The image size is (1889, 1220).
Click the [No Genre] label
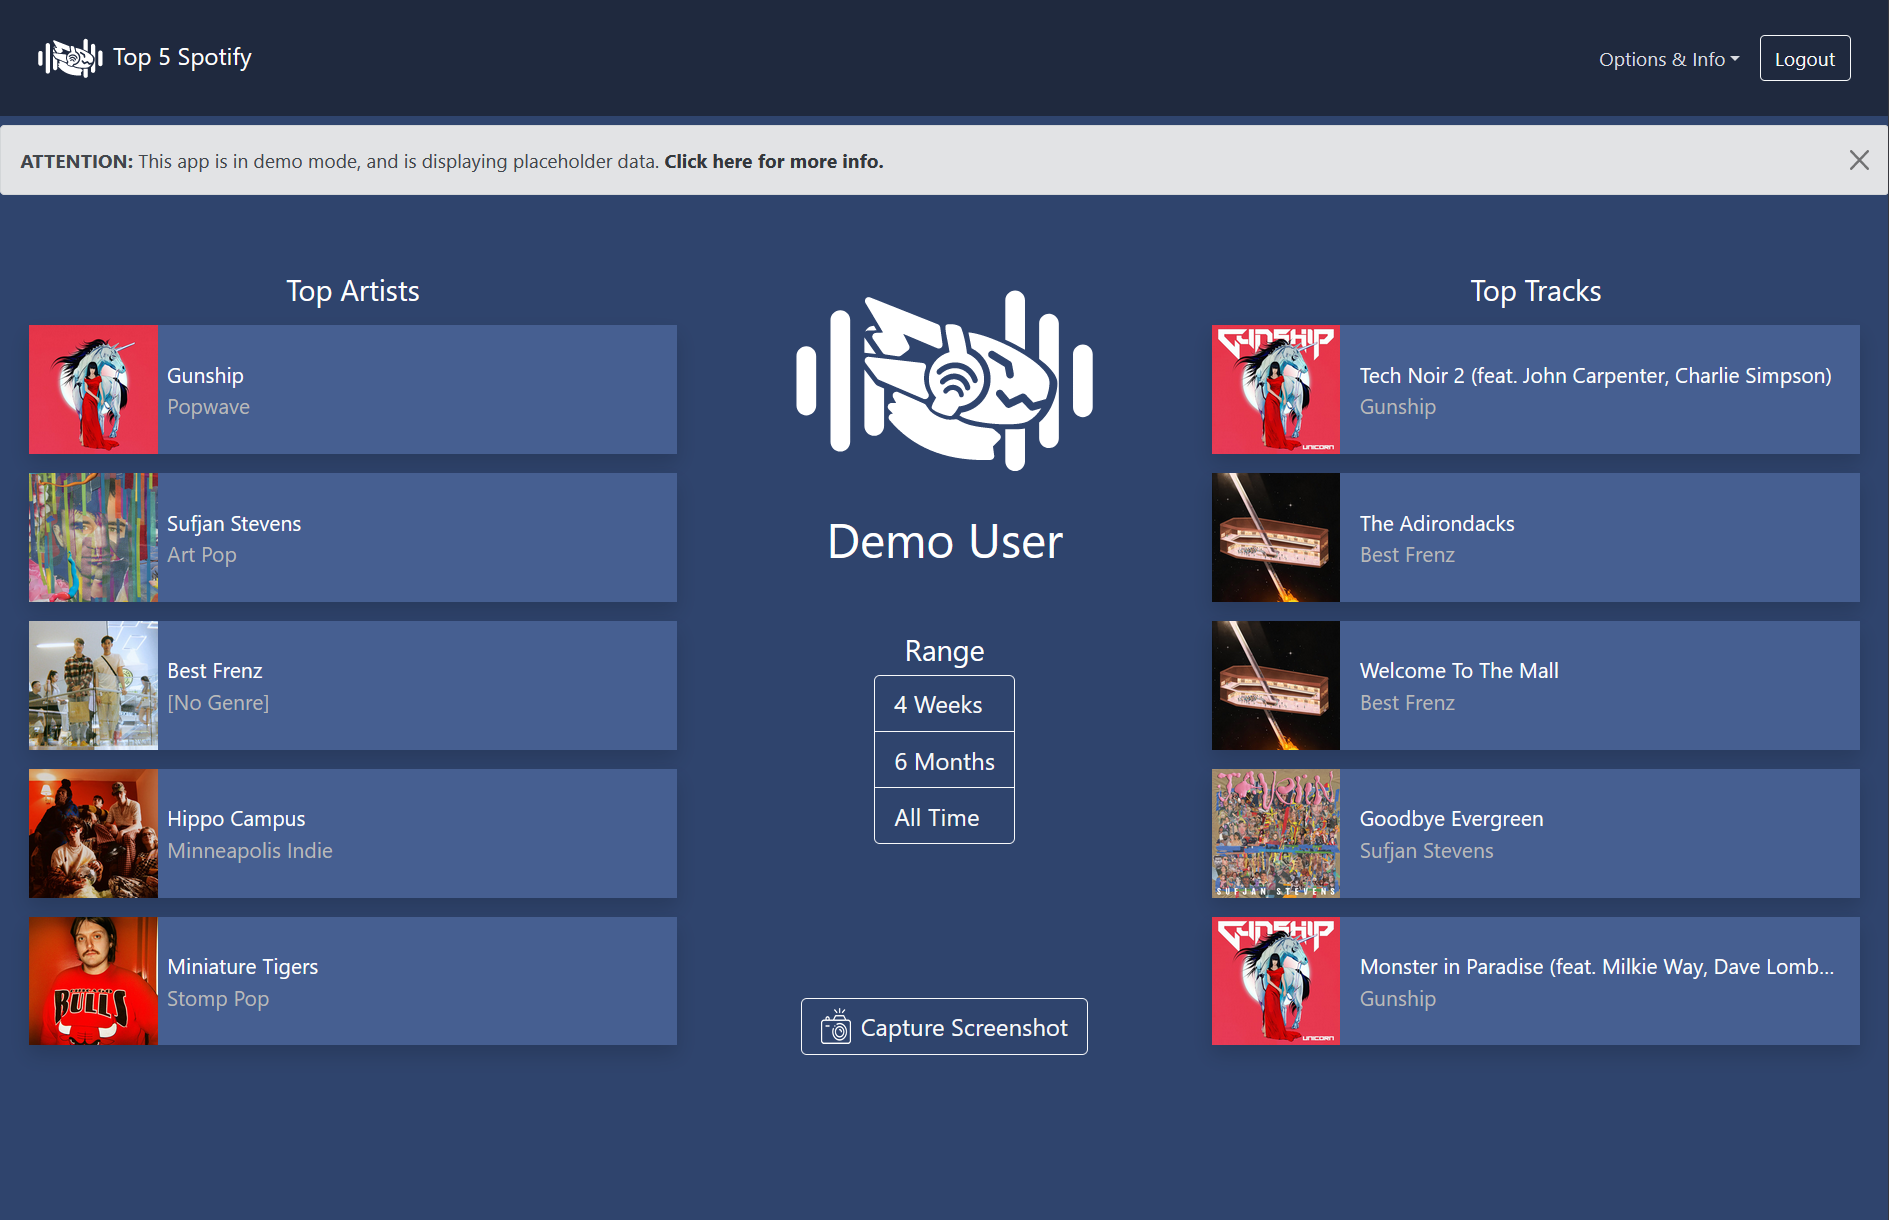218,703
